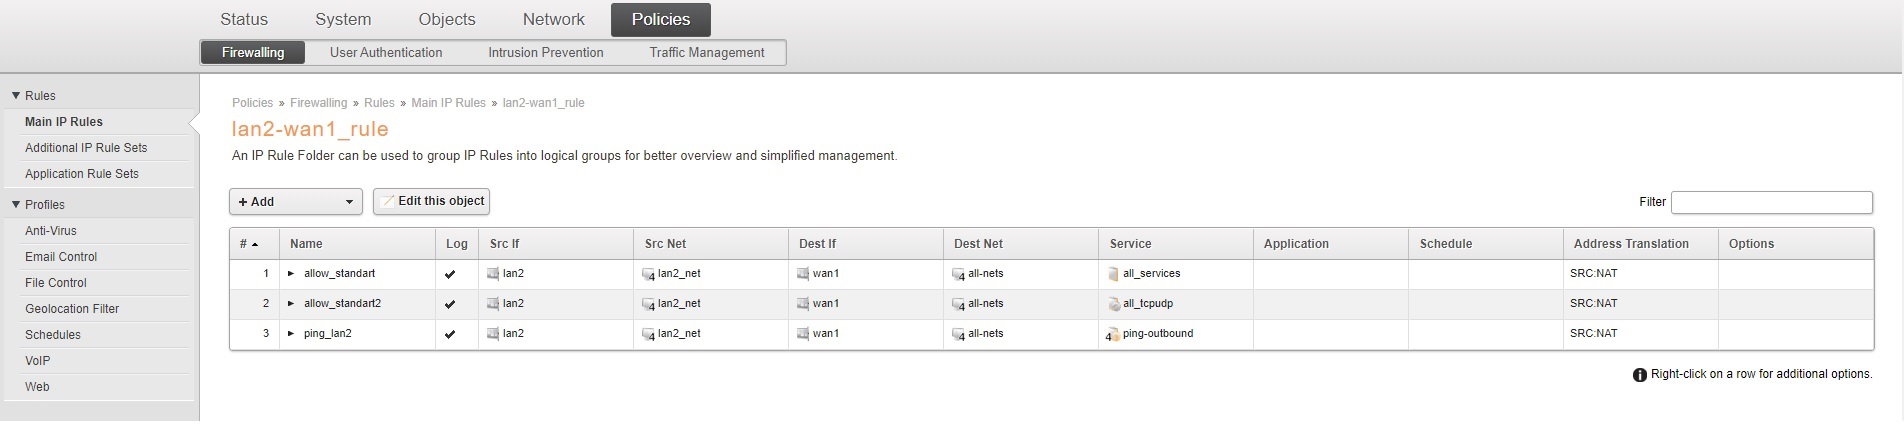Collapse the Rules section in sidebar
The width and height of the screenshot is (1904, 440).
click(16, 96)
